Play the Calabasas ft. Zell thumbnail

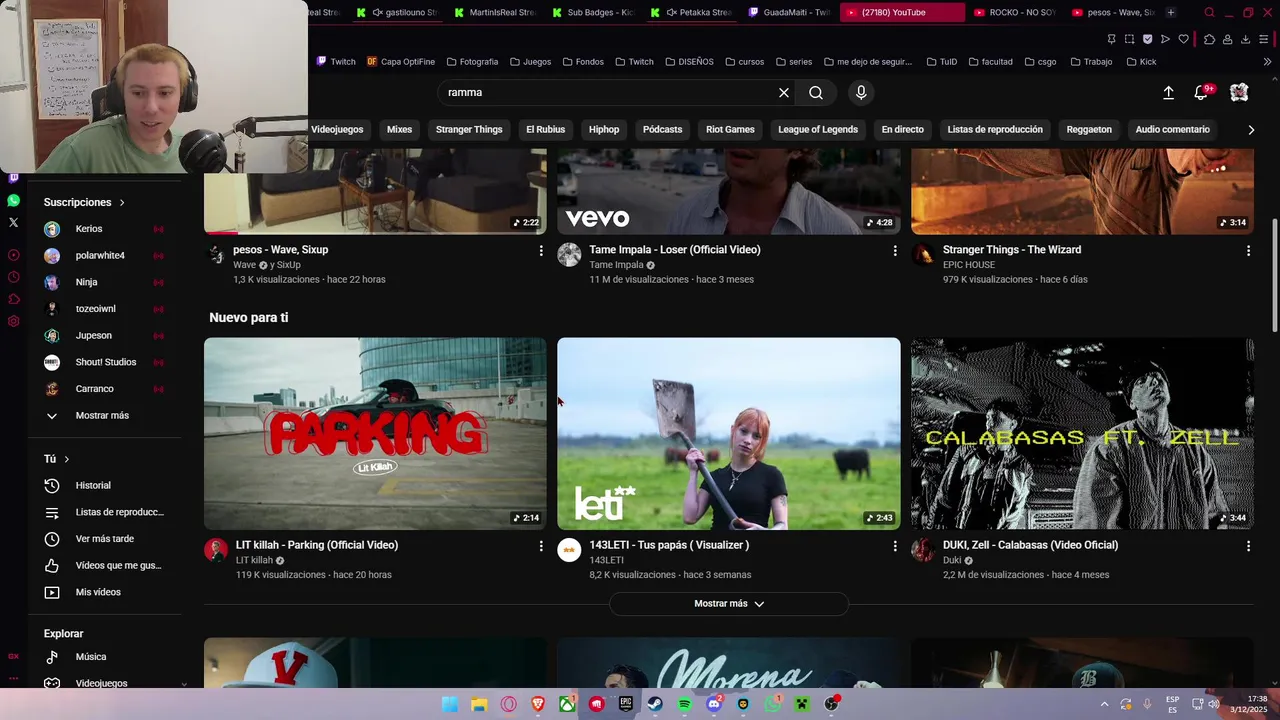point(1082,433)
